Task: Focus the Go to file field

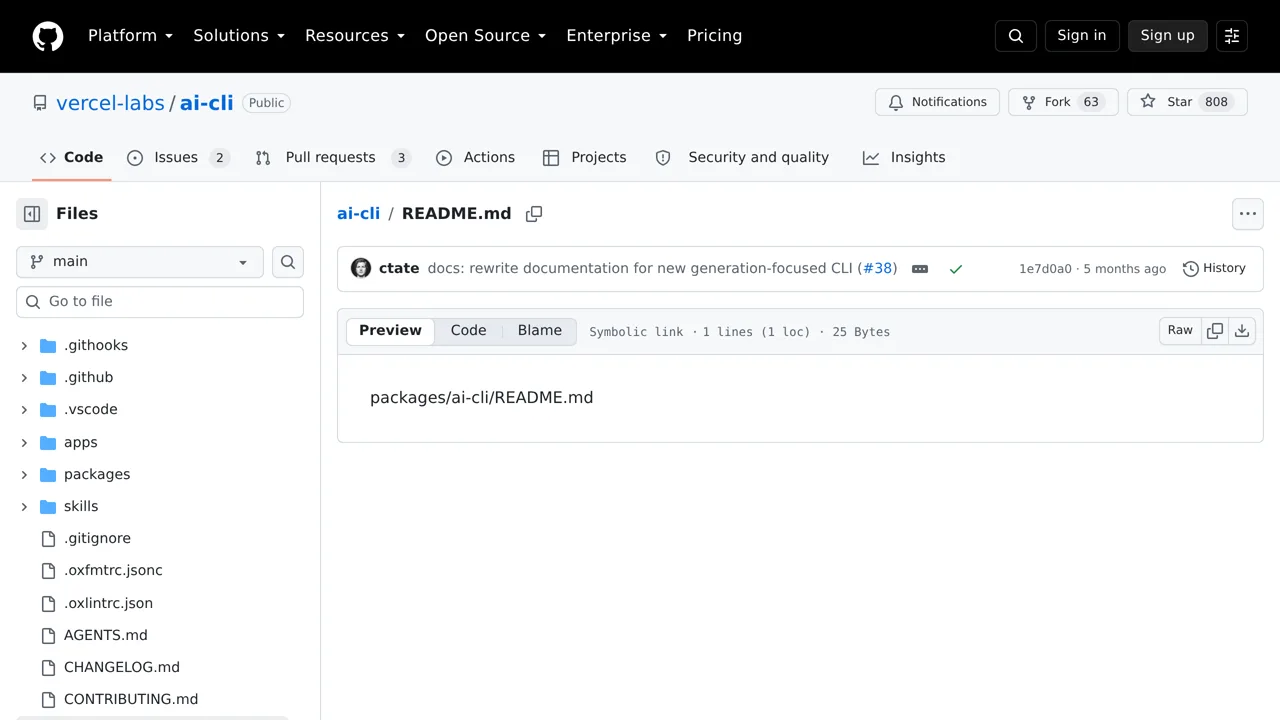Action: tap(160, 302)
